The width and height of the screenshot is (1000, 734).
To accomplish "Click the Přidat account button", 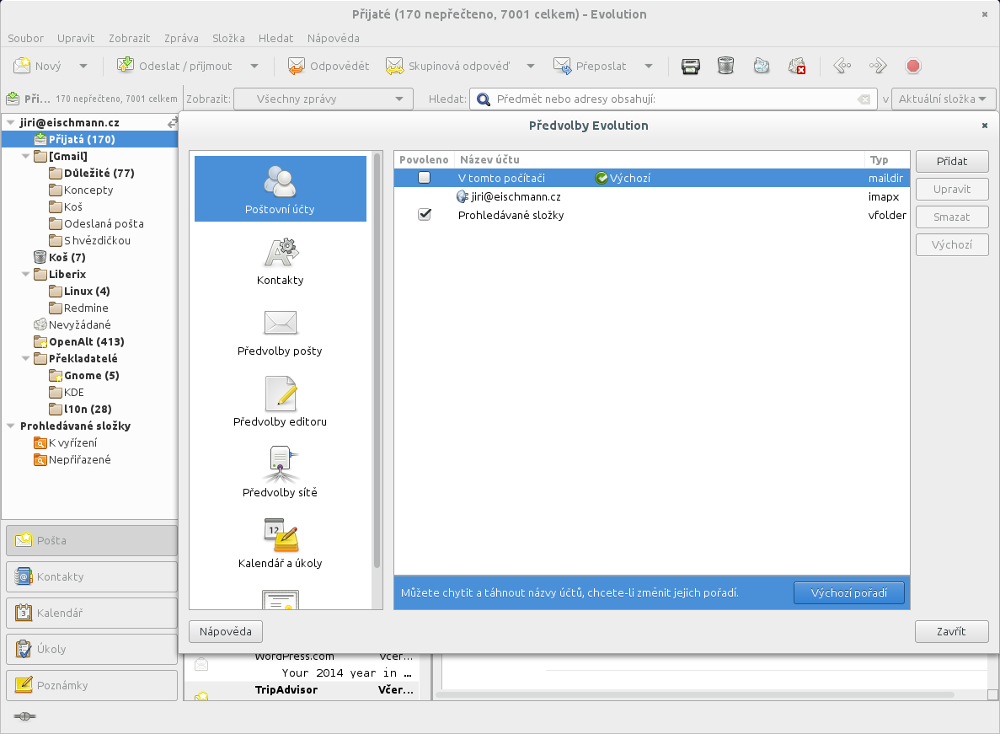I will [951, 161].
